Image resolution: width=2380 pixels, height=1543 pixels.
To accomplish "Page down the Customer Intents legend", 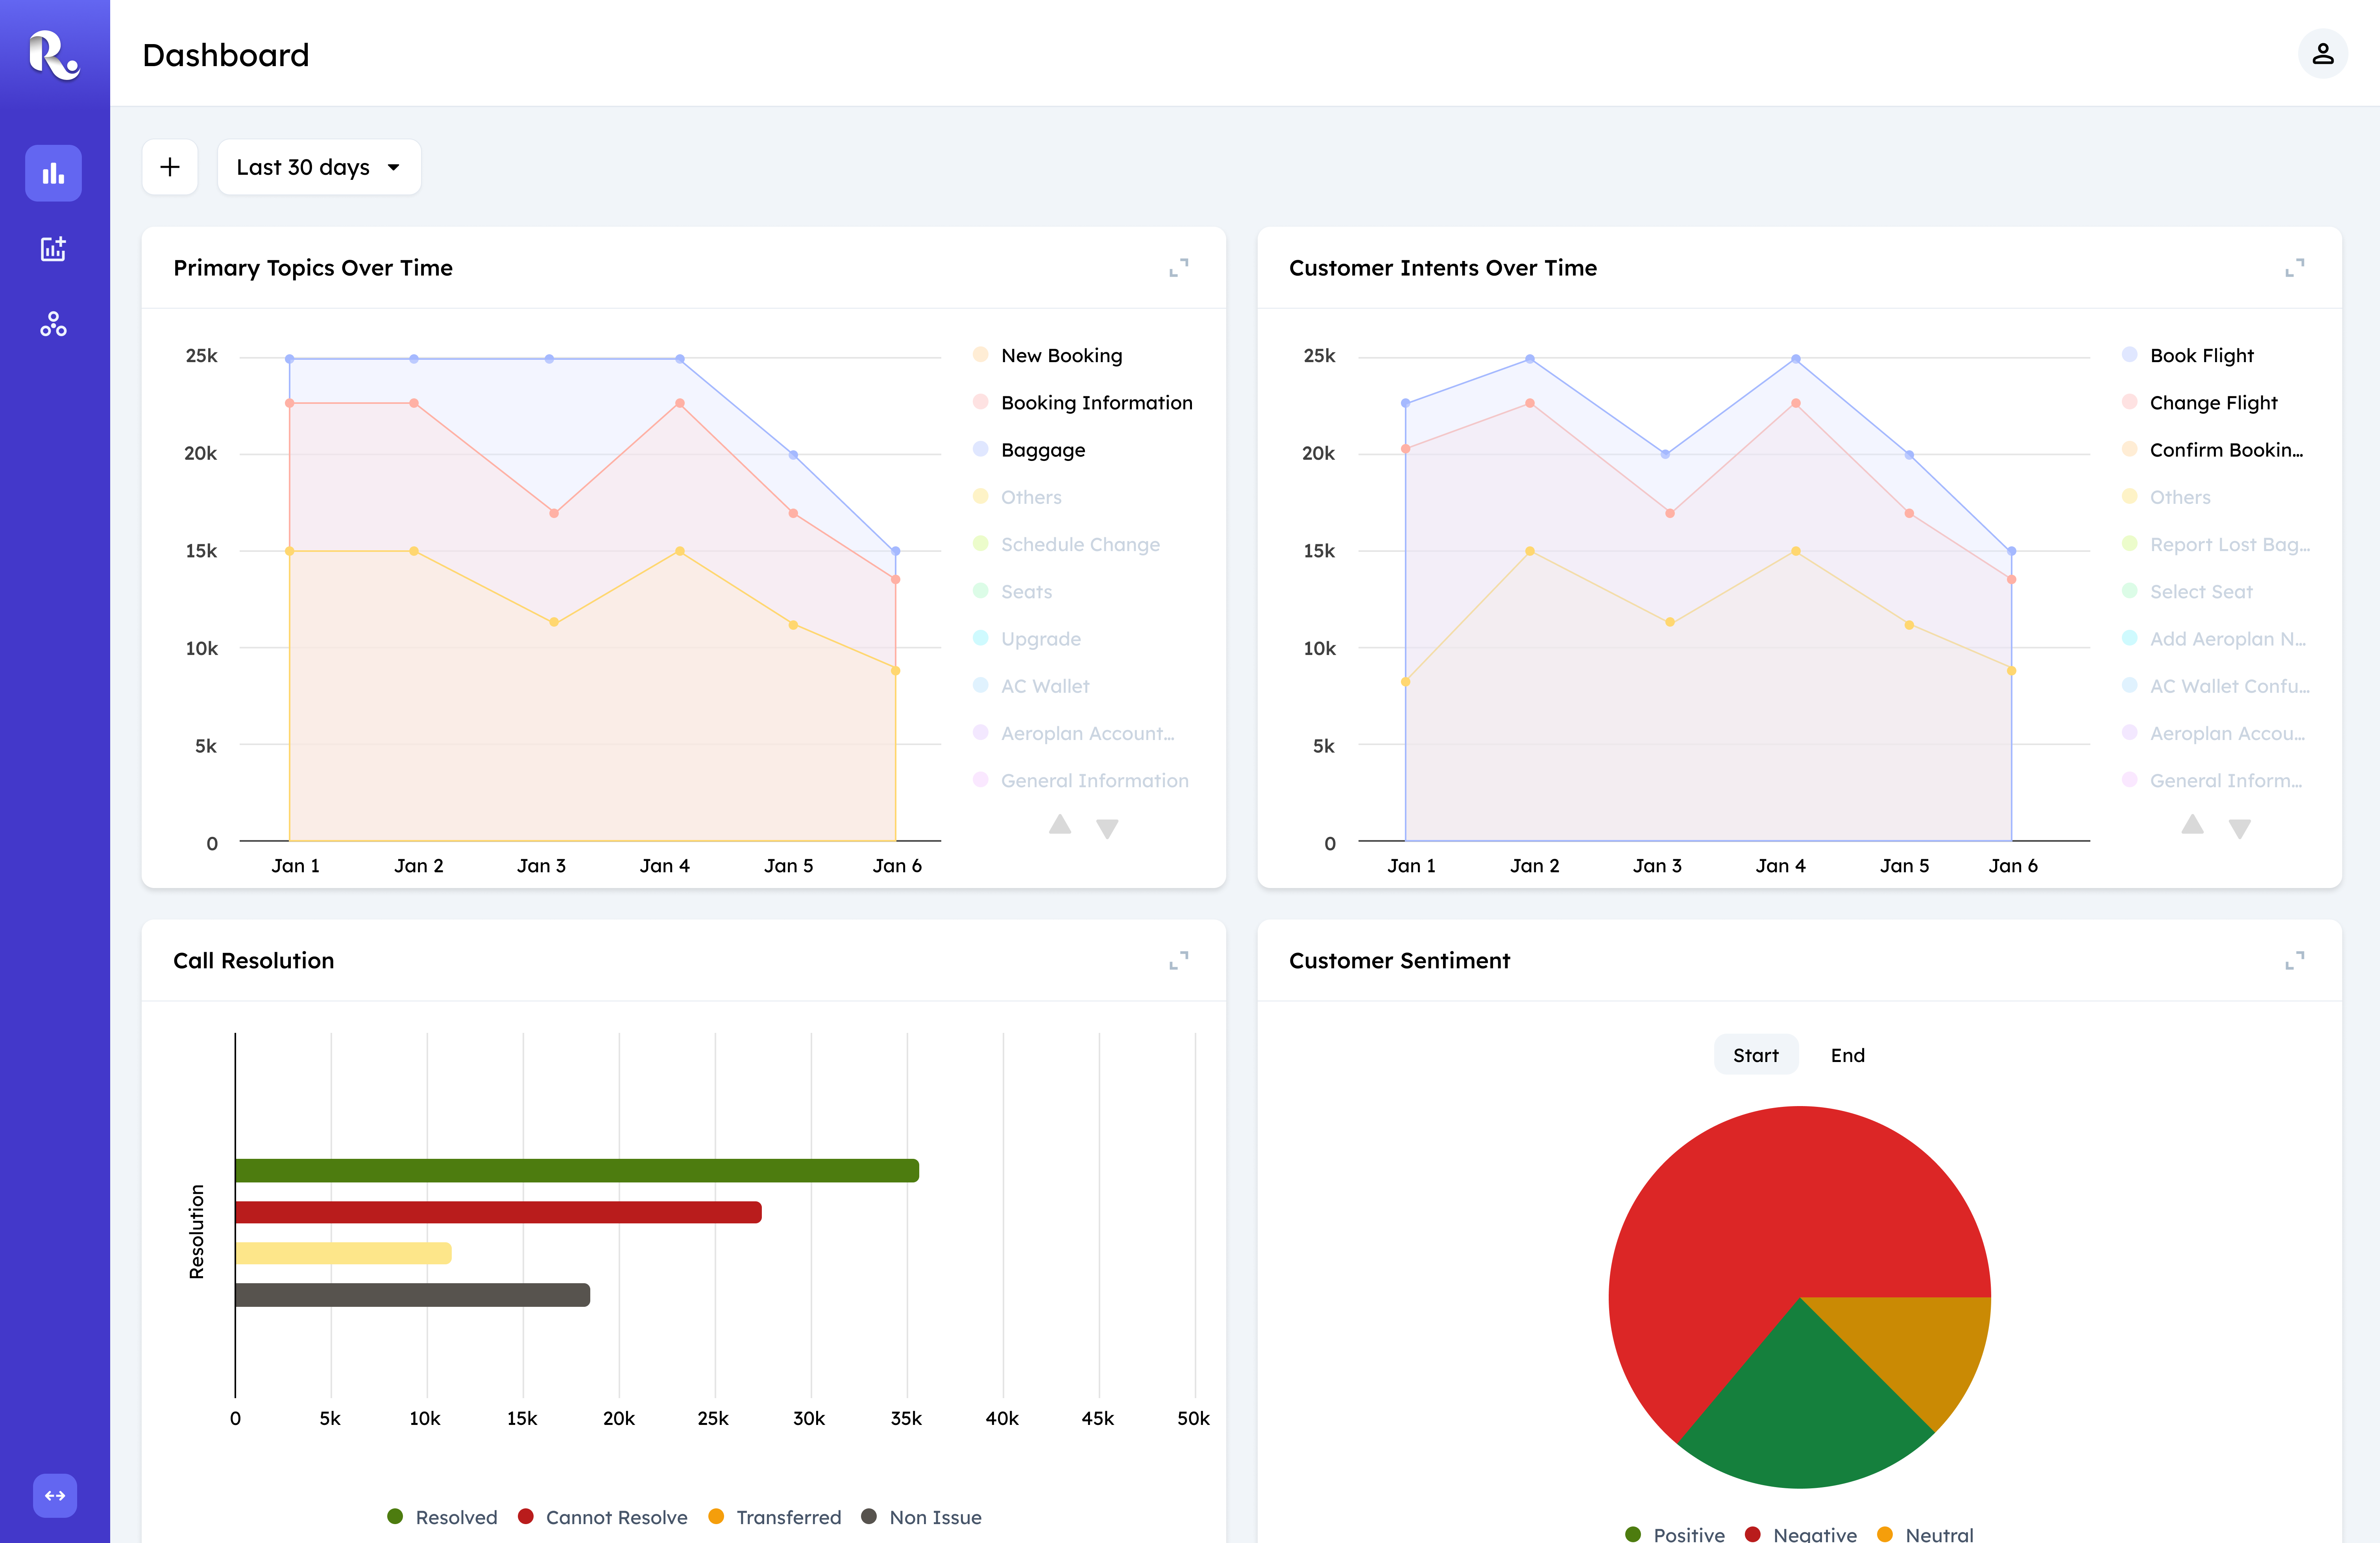I will point(2240,828).
